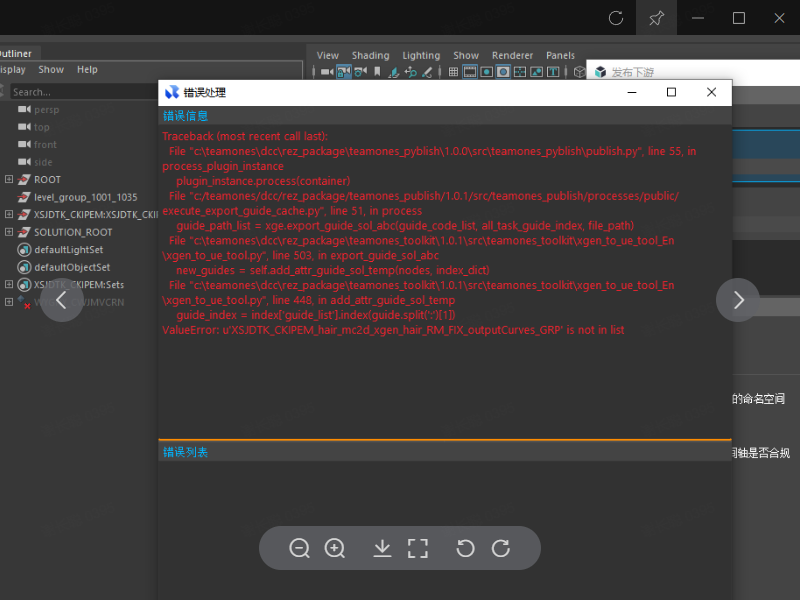The height and width of the screenshot is (600, 800).
Task: Click the zoom out magnifier icon
Action: (x=299, y=548)
